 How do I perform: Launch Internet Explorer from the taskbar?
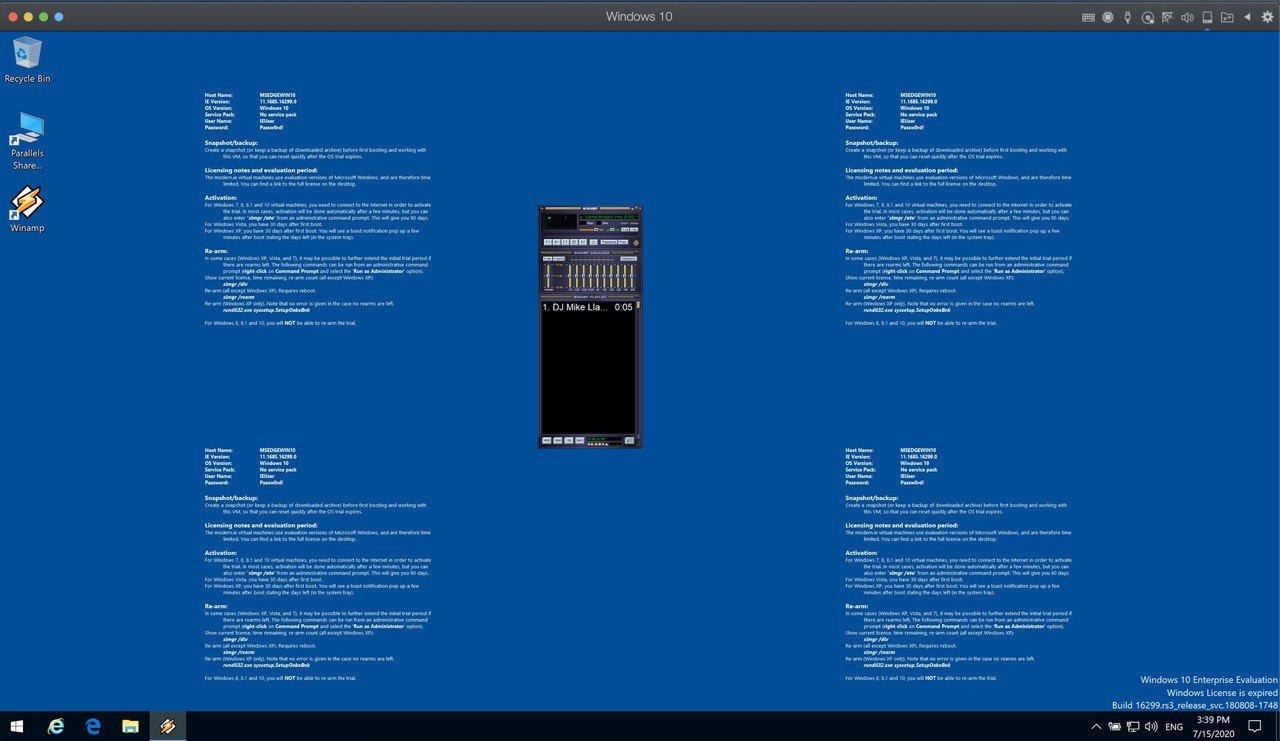[x=56, y=726]
